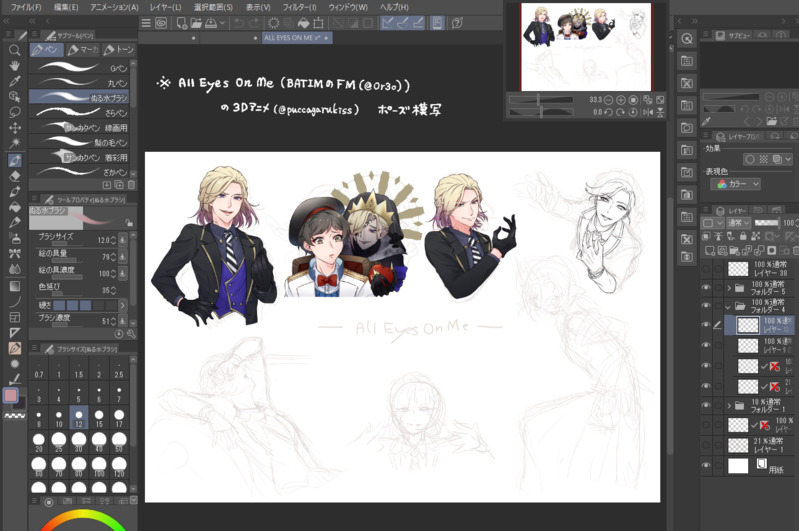
Task: Click the new layer folder icon
Action: tap(734, 250)
